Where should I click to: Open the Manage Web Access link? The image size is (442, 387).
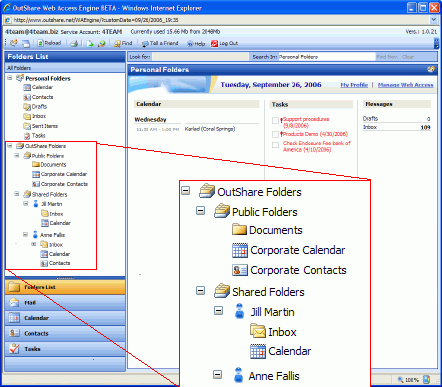point(405,85)
